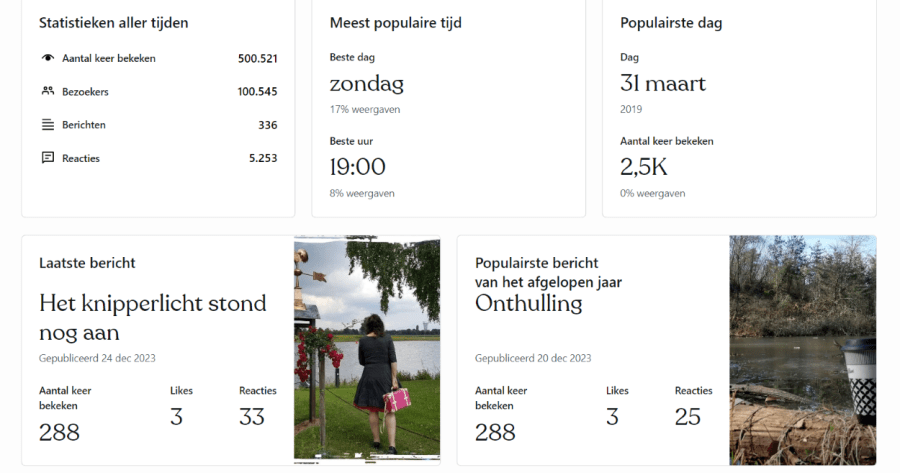Click the 100.545 visitors count
Viewport: 900px width, 473px height.
tap(257, 92)
